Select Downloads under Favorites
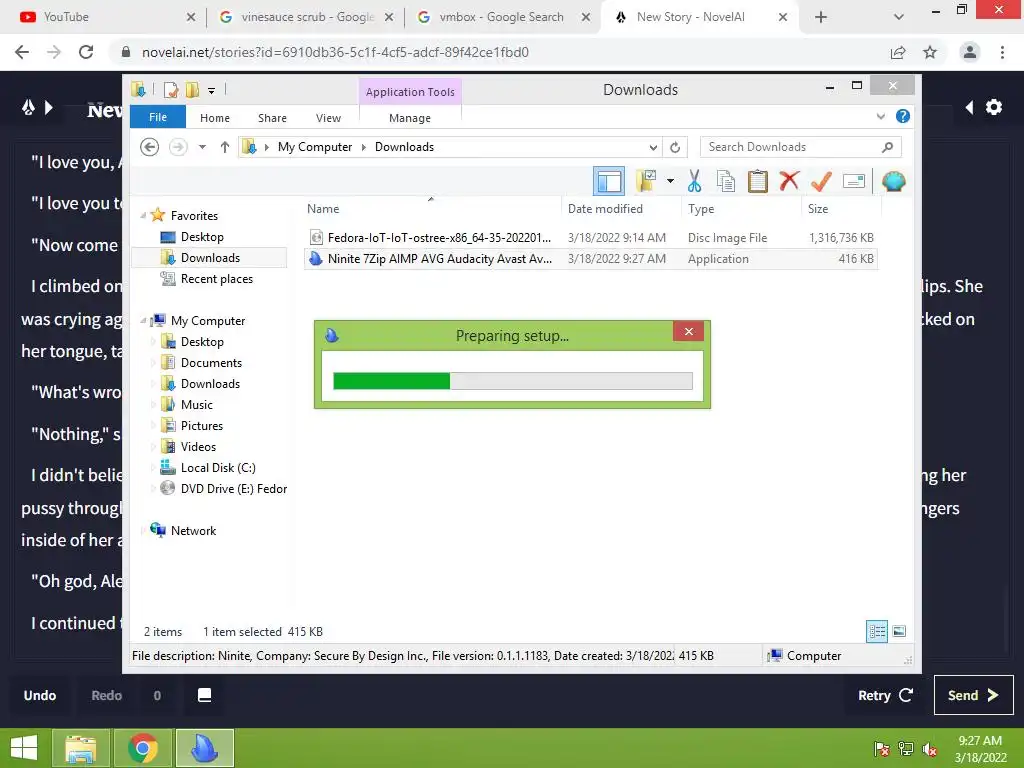Viewport: 1024px width, 768px height. 210,258
